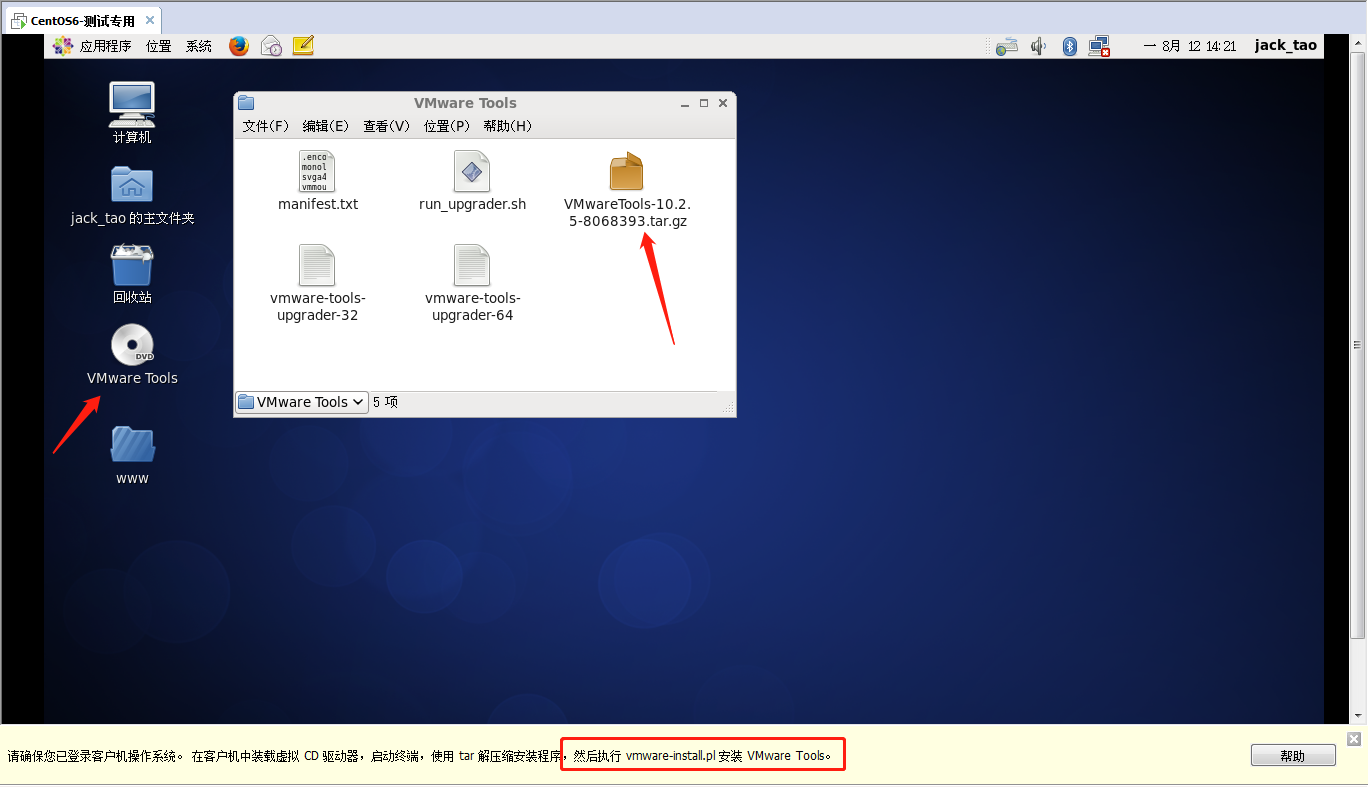
Task: Select the vmware-tools-upgrader-64 file icon
Action: (x=472, y=265)
